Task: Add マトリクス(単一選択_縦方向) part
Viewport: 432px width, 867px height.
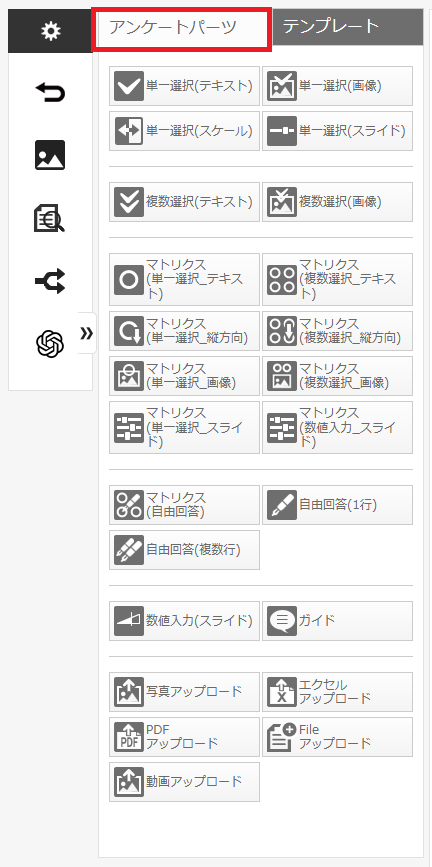Action: [x=184, y=331]
